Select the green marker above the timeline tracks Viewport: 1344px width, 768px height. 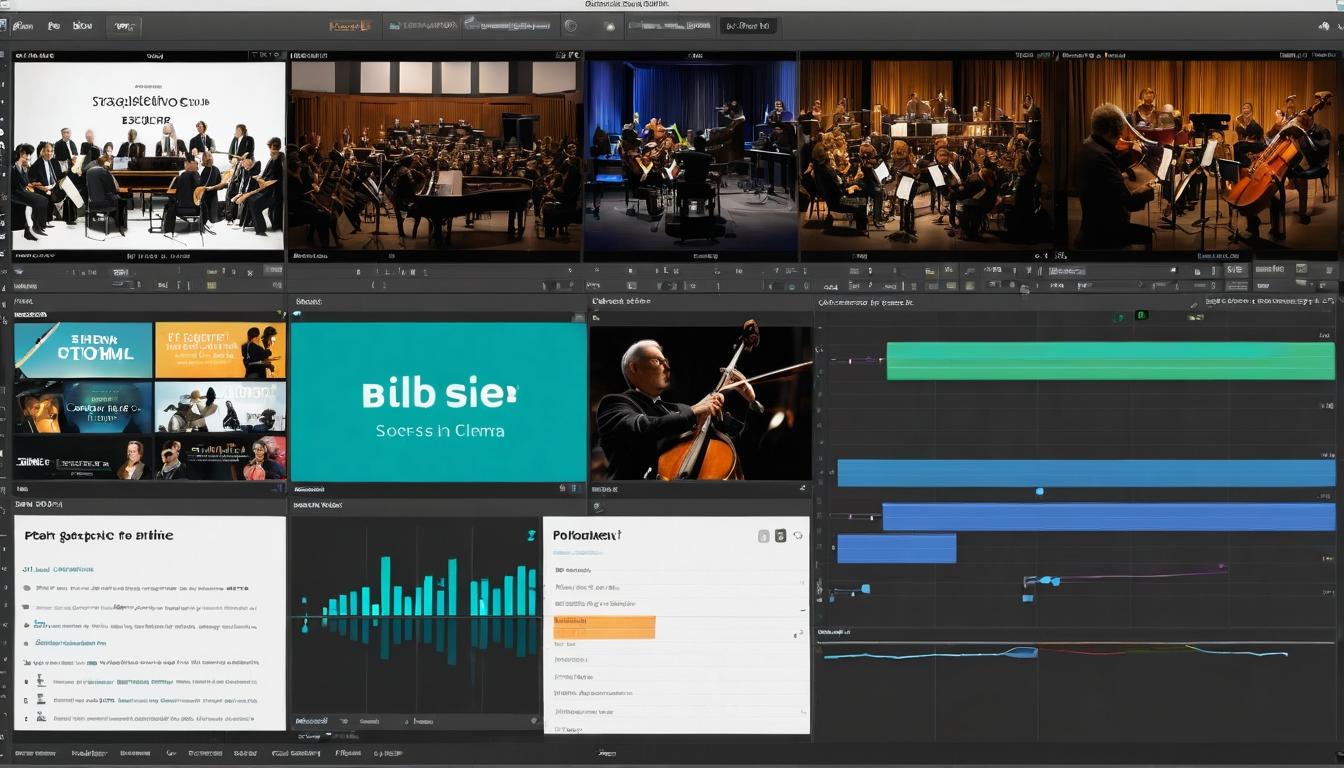click(1141, 315)
